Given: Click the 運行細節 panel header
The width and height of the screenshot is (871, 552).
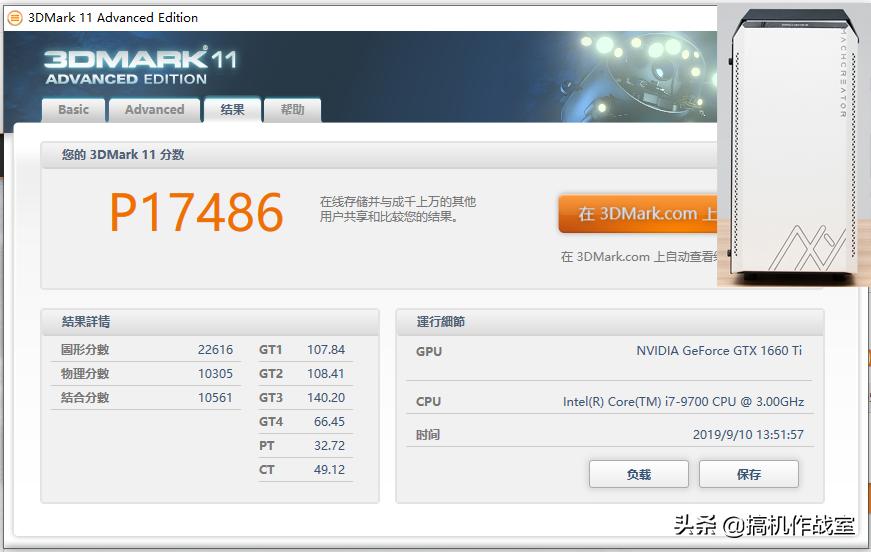Looking at the screenshot, I should click(x=610, y=322).
